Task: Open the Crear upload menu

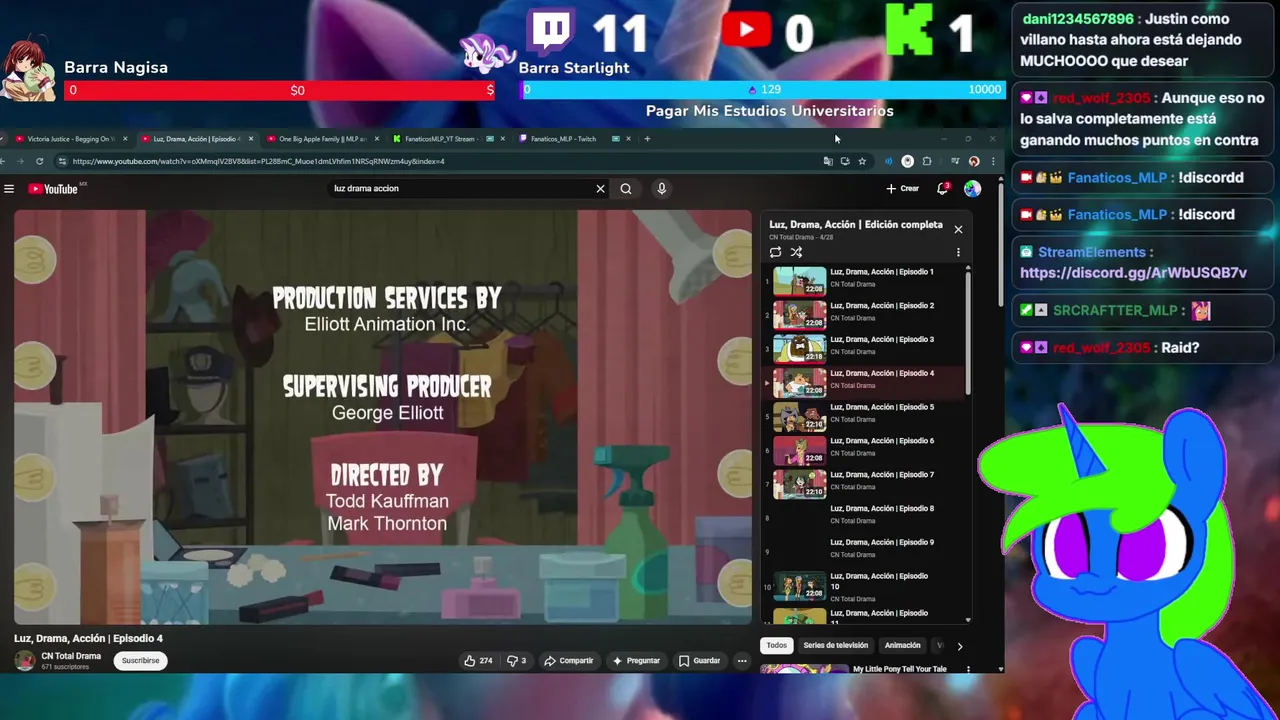Action: [902, 189]
